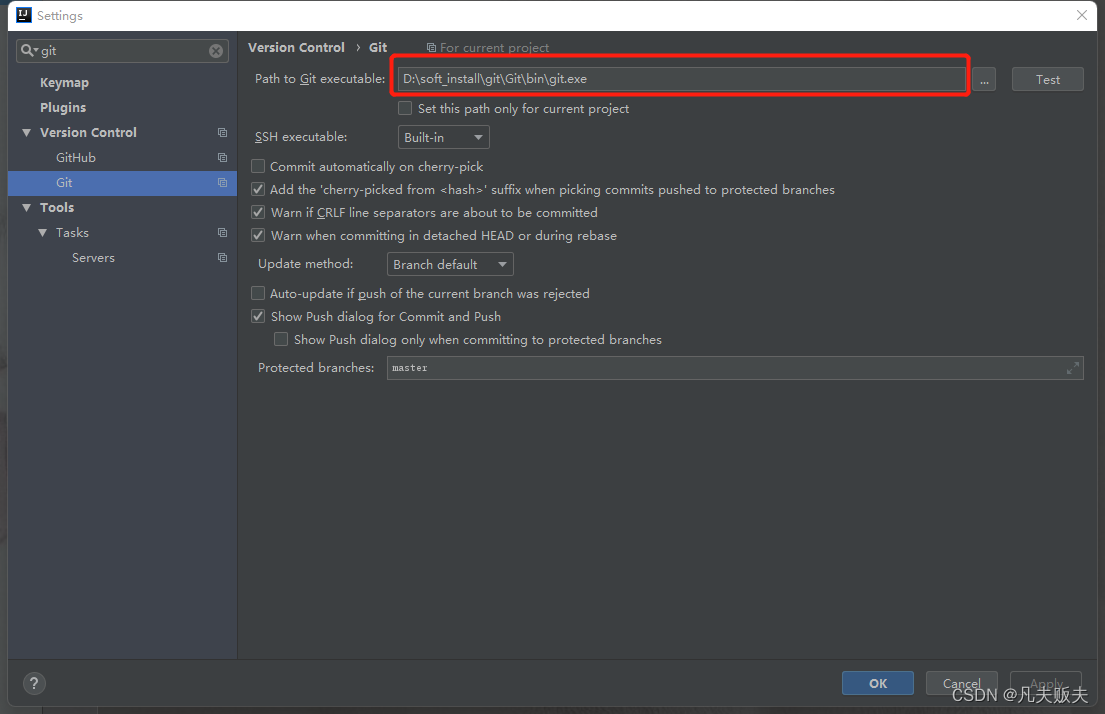This screenshot has height=714, width=1105.
Task: Click project-level icon beside GitHub row
Action: point(222,158)
